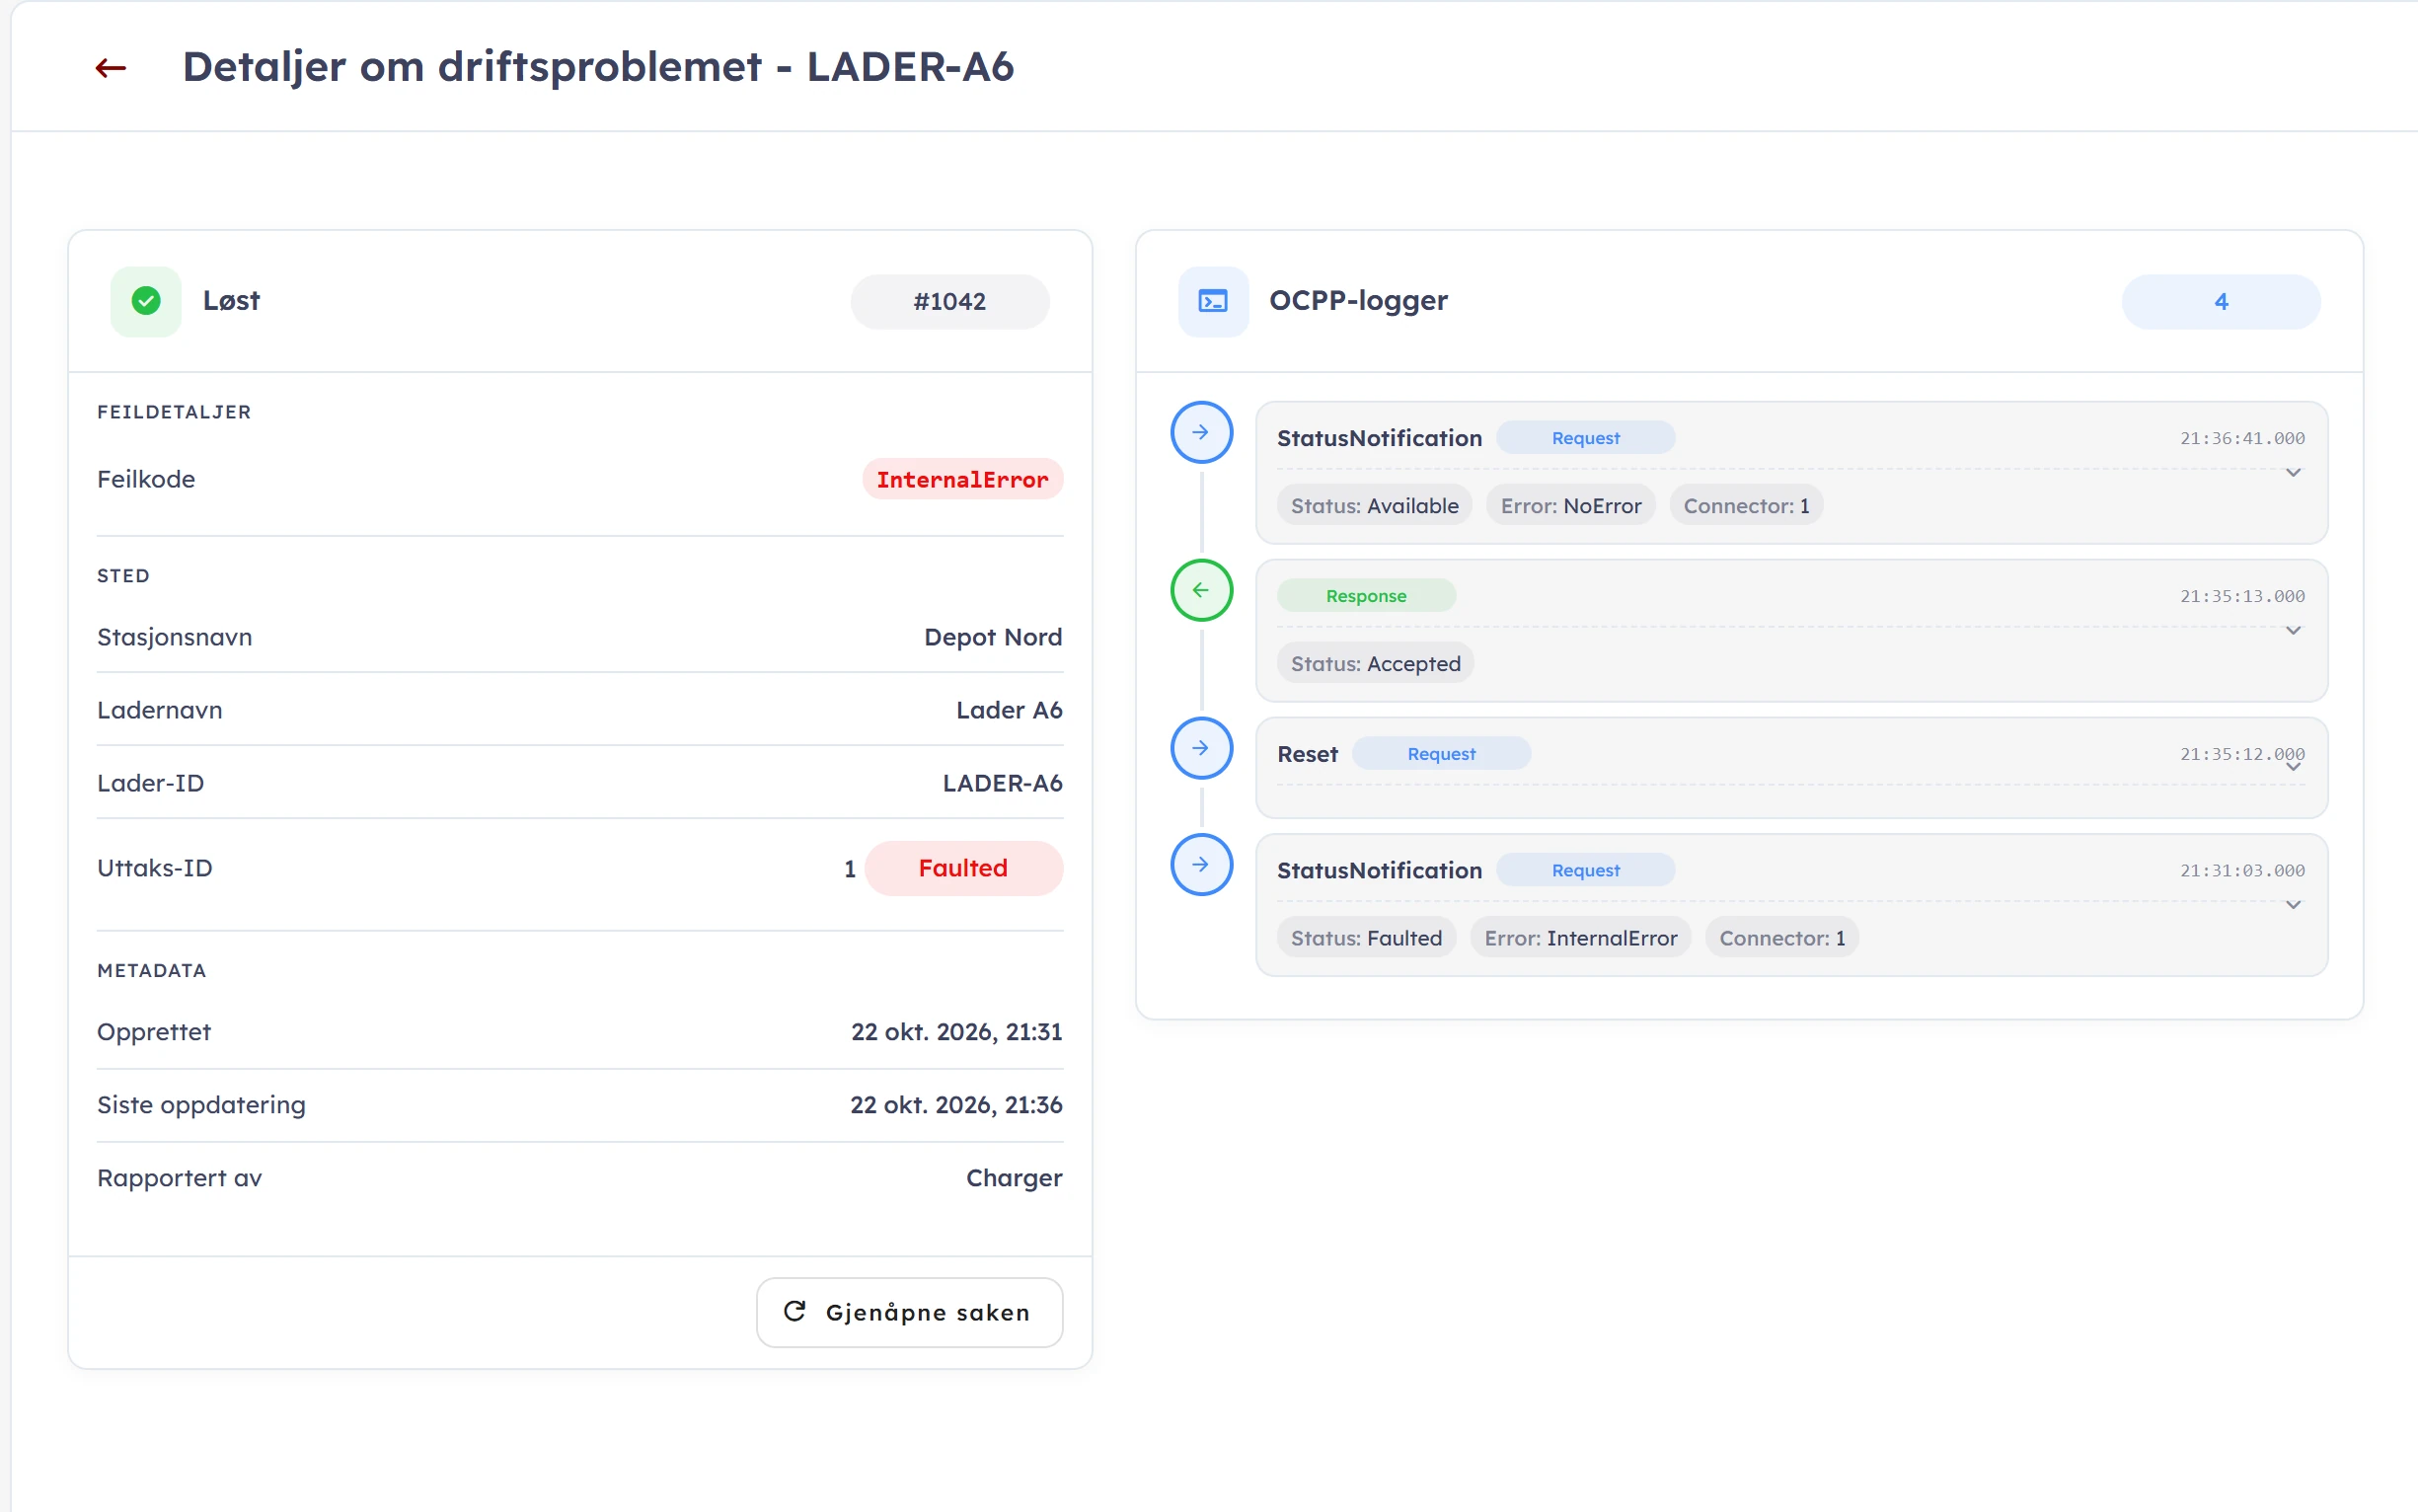Click the #1042 case number badge
Image resolution: width=2418 pixels, height=1512 pixels.
point(949,301)
